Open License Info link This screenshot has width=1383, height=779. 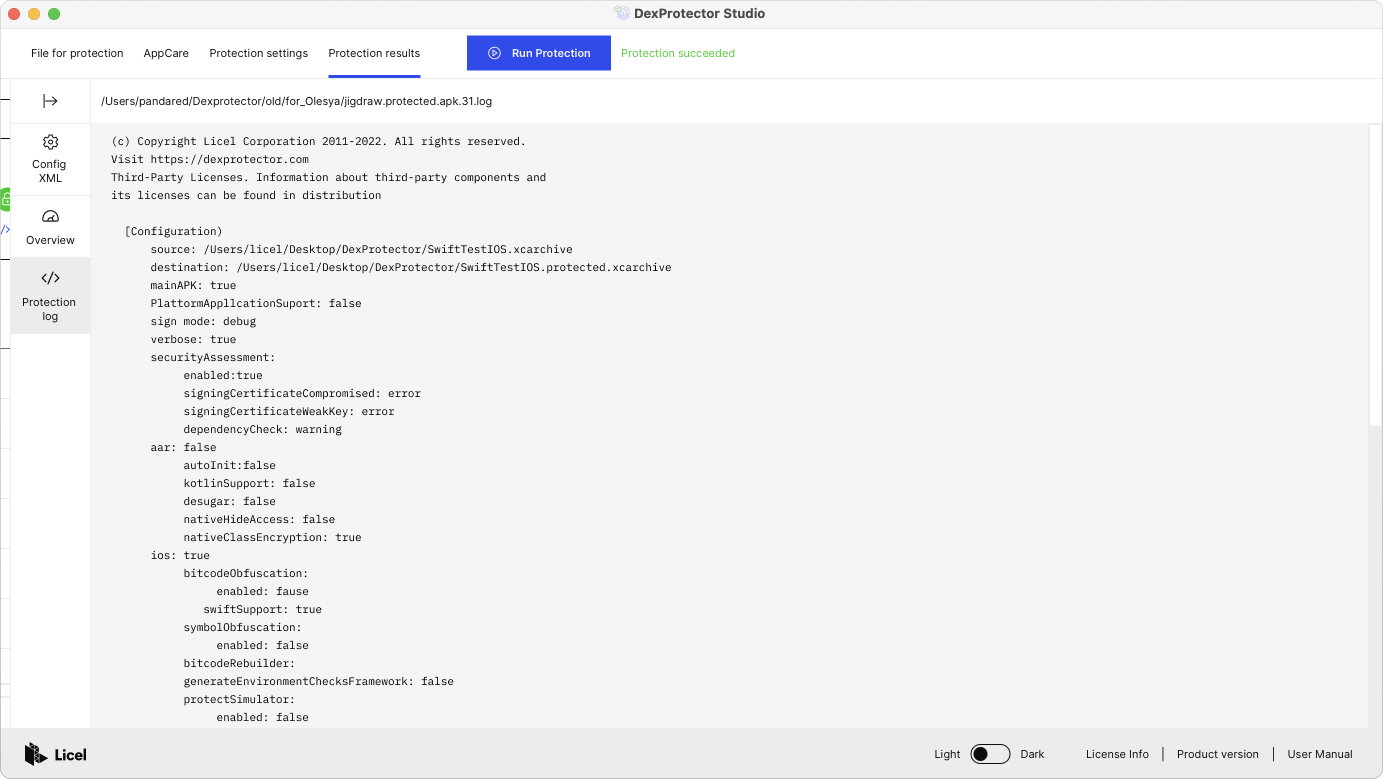pyautogui.click(x=1117, y=754)
